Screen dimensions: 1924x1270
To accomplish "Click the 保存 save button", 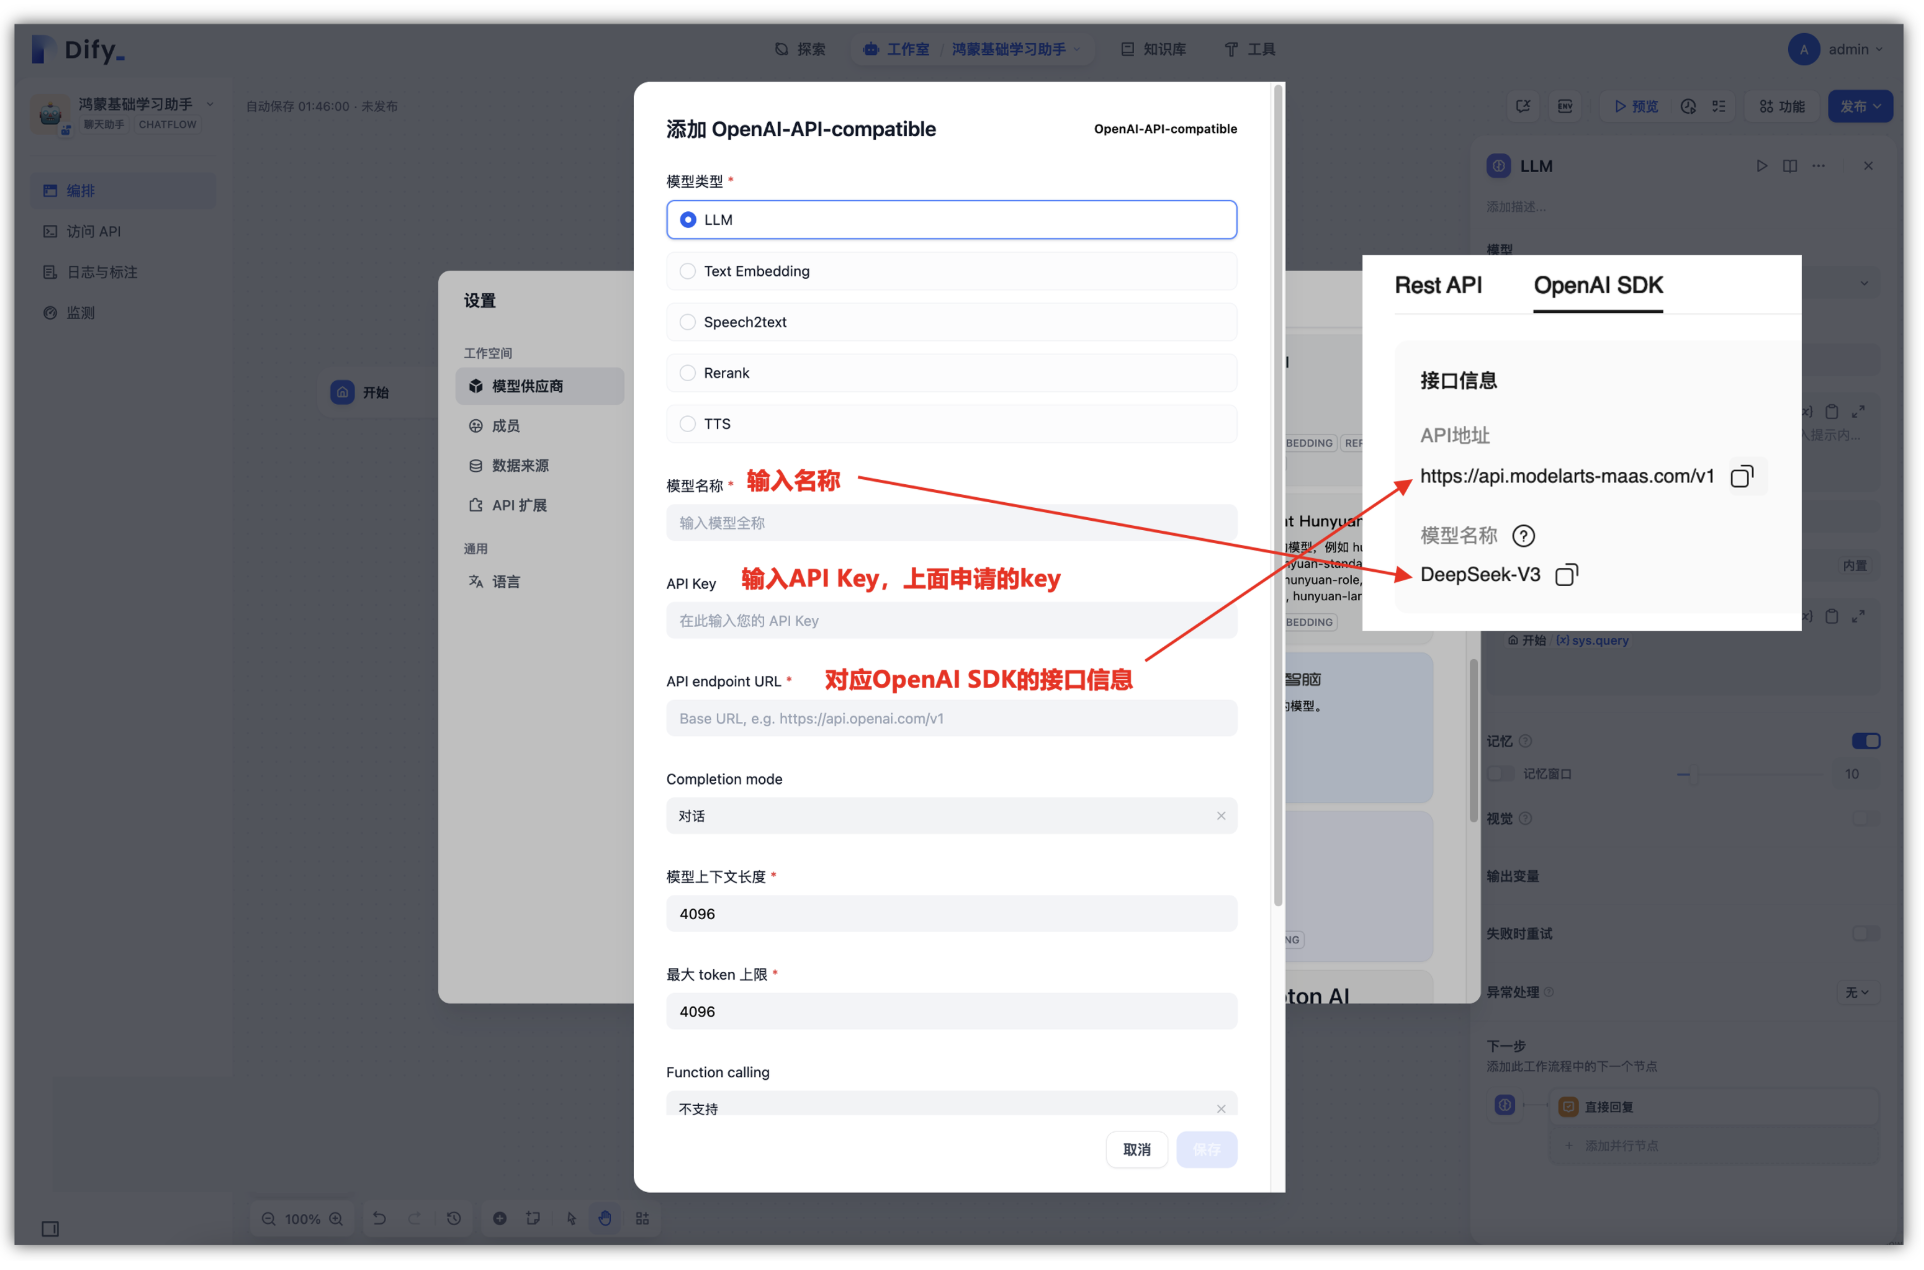I will (x=1206, y=1150).
